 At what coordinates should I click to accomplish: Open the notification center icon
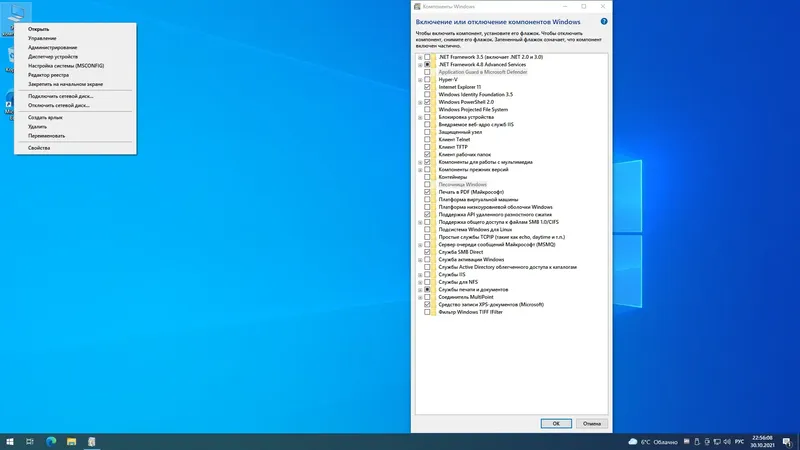(787, 442)
